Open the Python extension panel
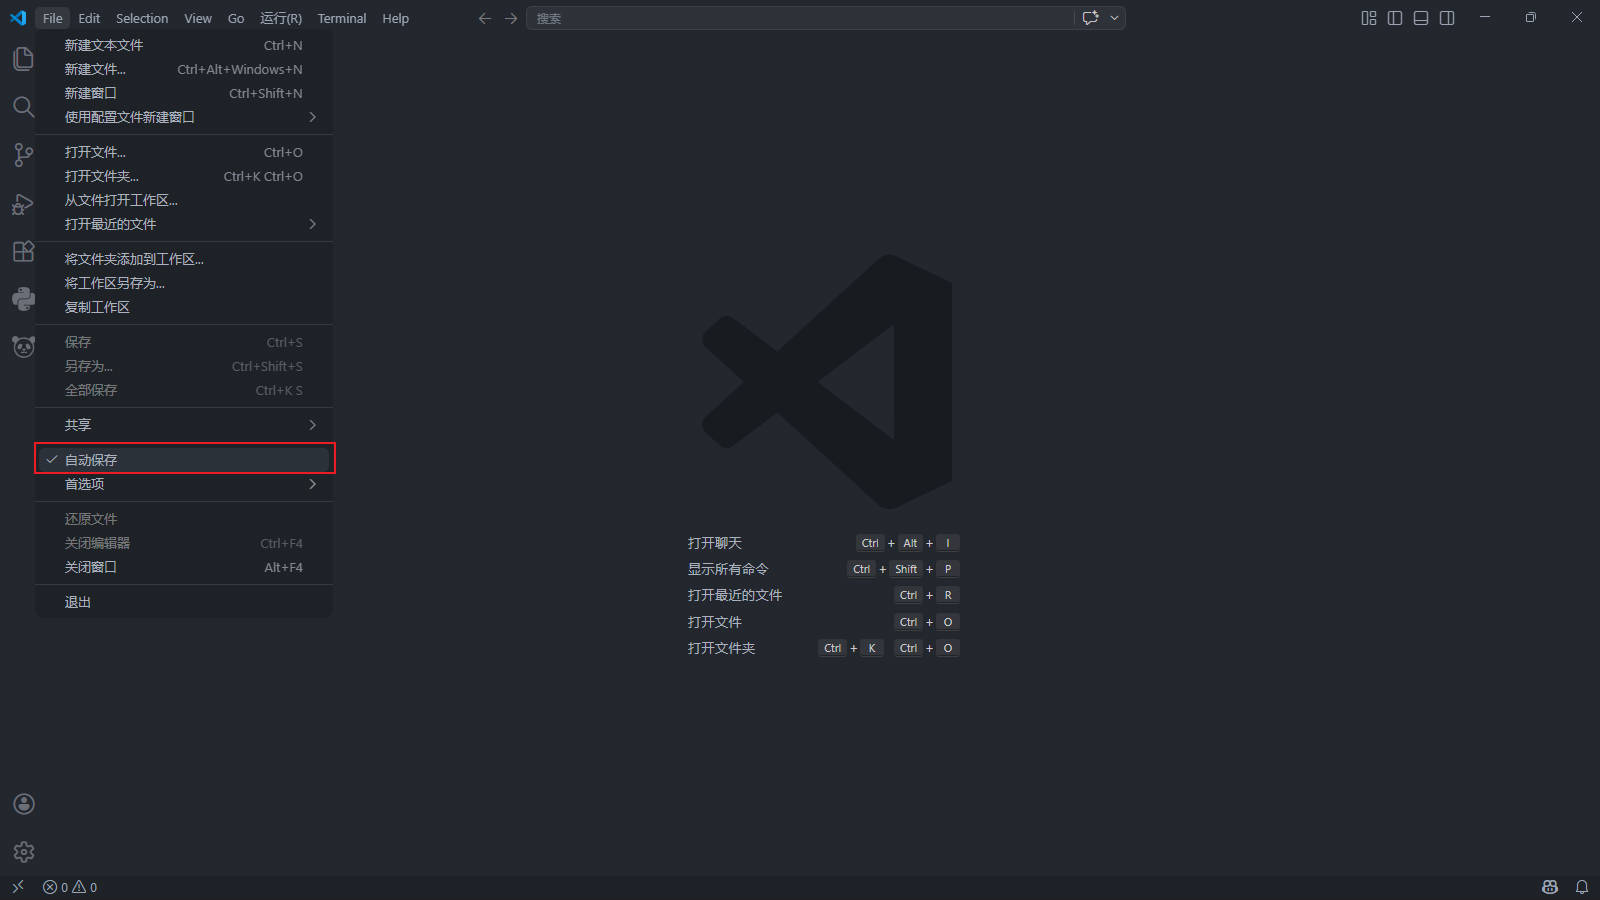The image size is (1600, 900). [23, 299]
